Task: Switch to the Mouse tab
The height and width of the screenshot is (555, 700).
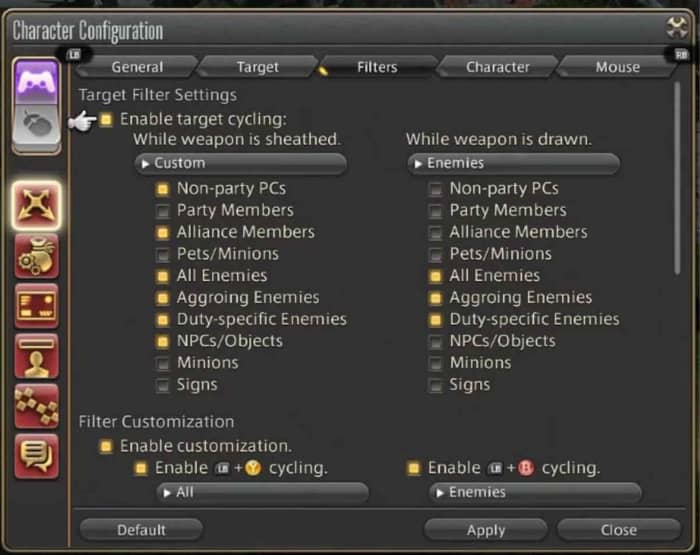Action: [x=617, y=67]
